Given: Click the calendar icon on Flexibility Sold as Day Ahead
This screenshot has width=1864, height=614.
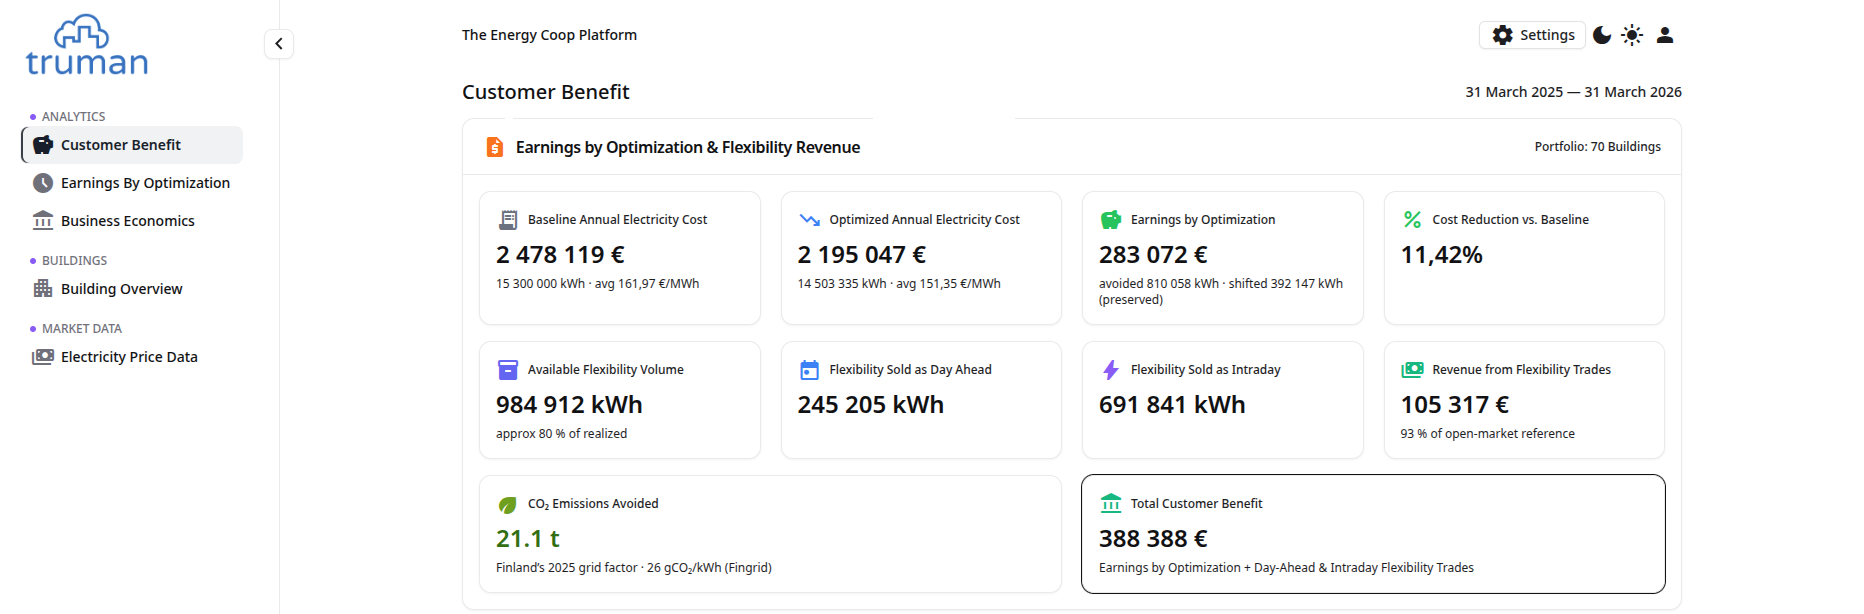Looking at the screenshot, I should (810, 370).
